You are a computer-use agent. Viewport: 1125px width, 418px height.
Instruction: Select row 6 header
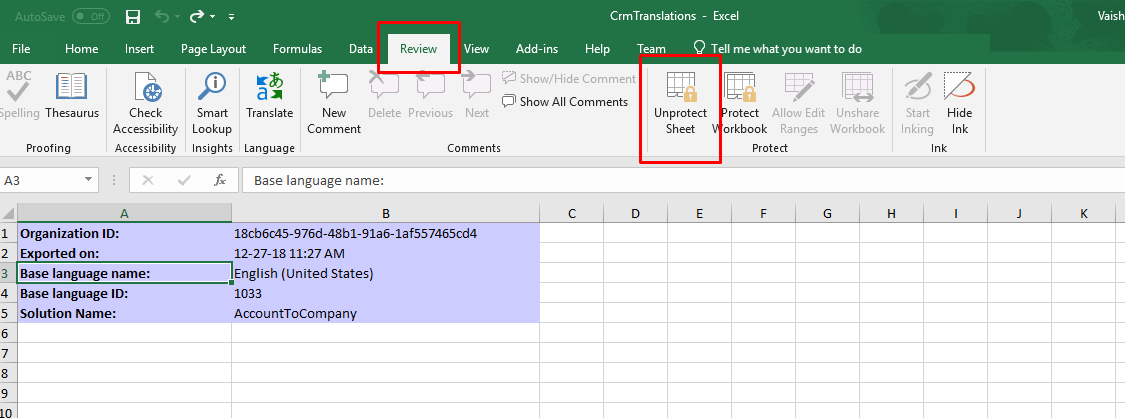(x=8, y=333)
